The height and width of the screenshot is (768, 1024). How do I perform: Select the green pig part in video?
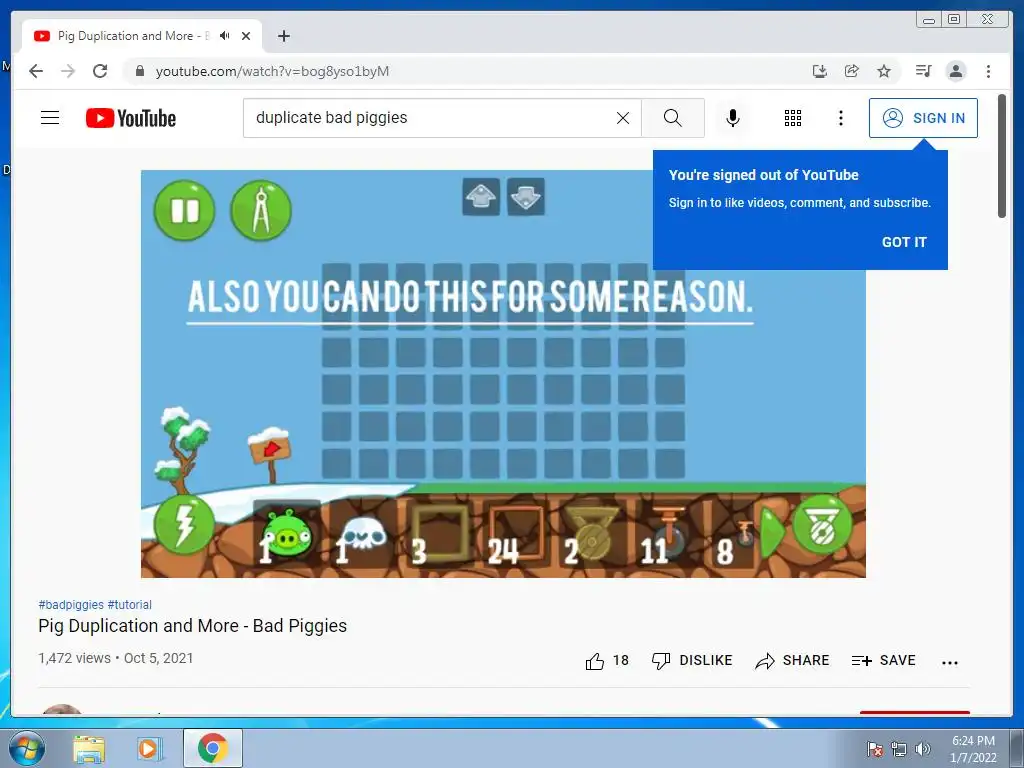pos(287,534)
